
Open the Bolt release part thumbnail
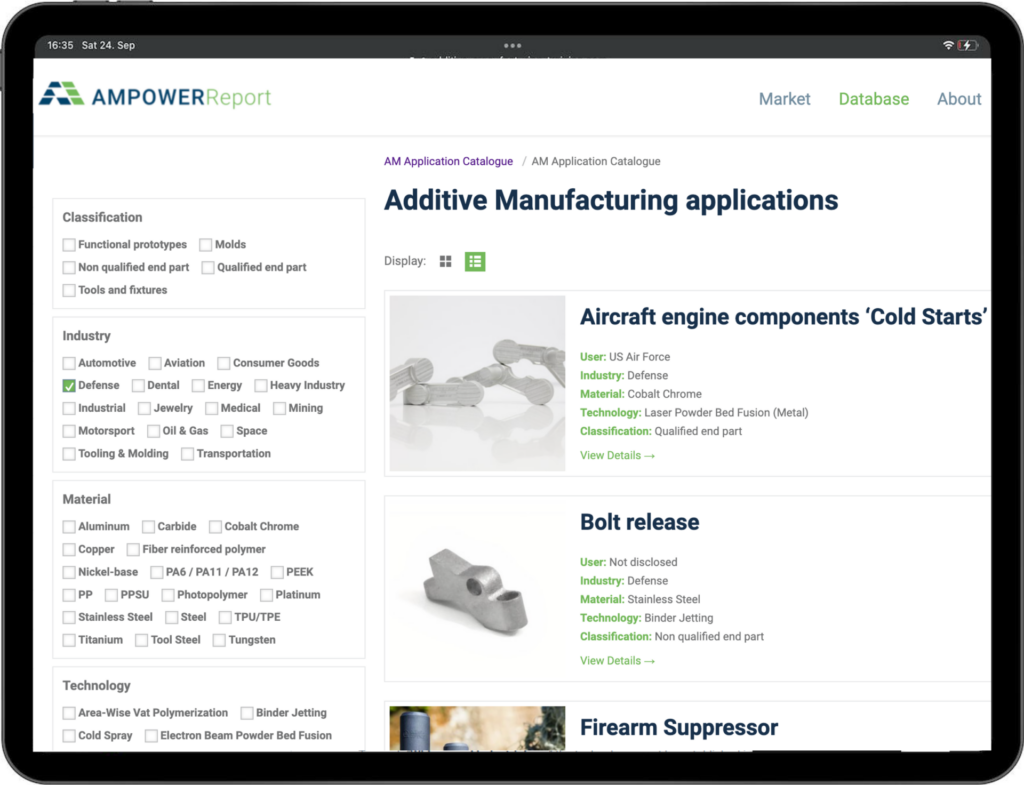(x=477, y=590)
